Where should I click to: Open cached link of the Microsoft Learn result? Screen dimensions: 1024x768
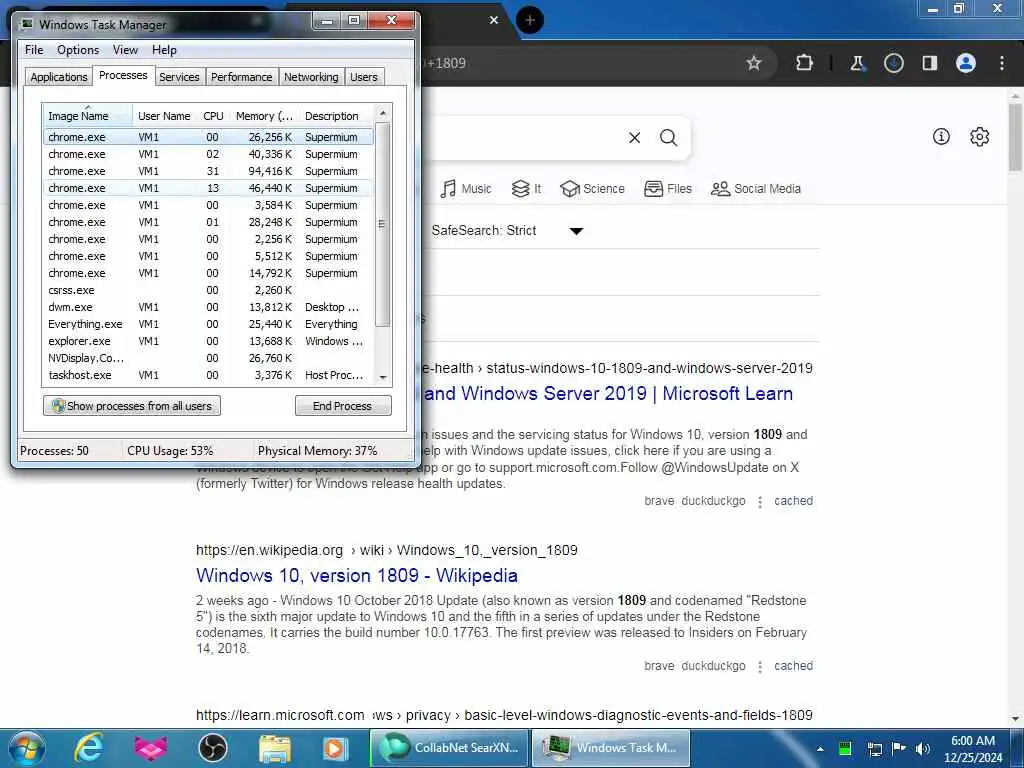click(x=793, y=501)
